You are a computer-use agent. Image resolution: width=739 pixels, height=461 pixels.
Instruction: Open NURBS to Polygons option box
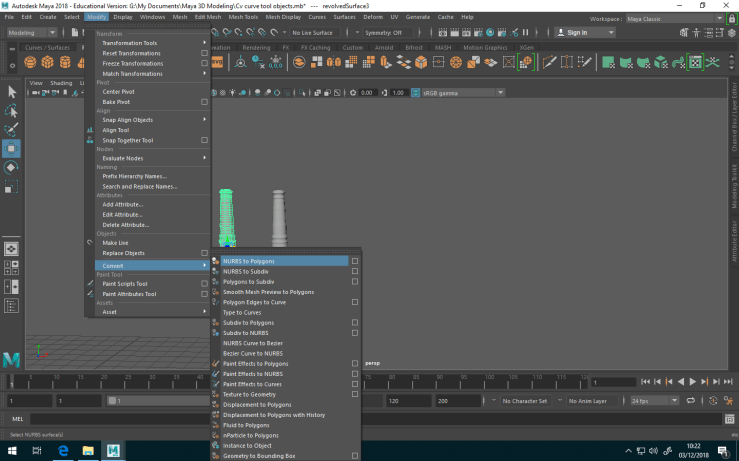pos(354,261)
